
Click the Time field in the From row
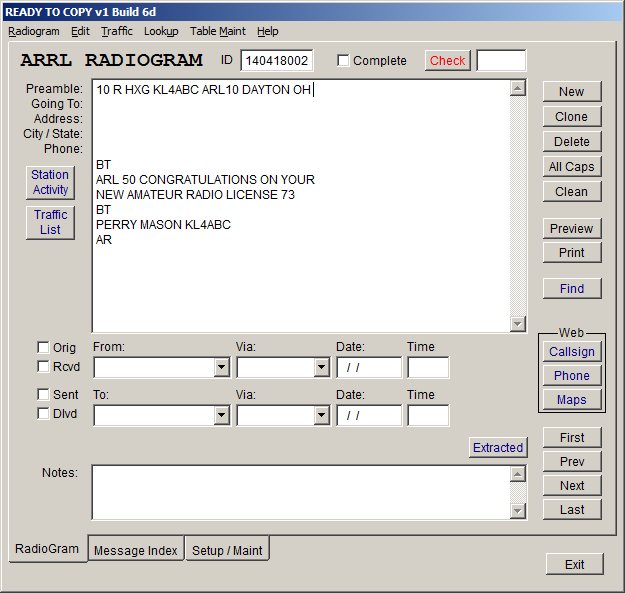pos(428,367)
